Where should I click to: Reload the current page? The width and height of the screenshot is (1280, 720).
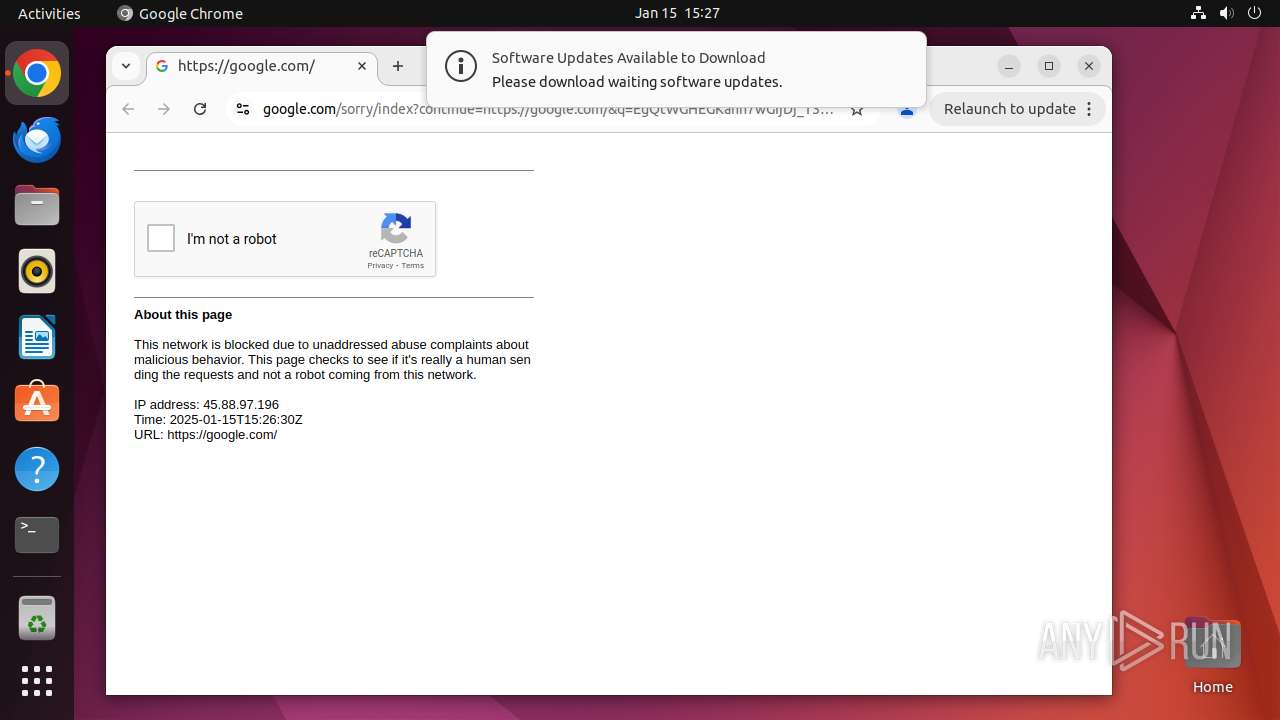click(x=200, y=109)
